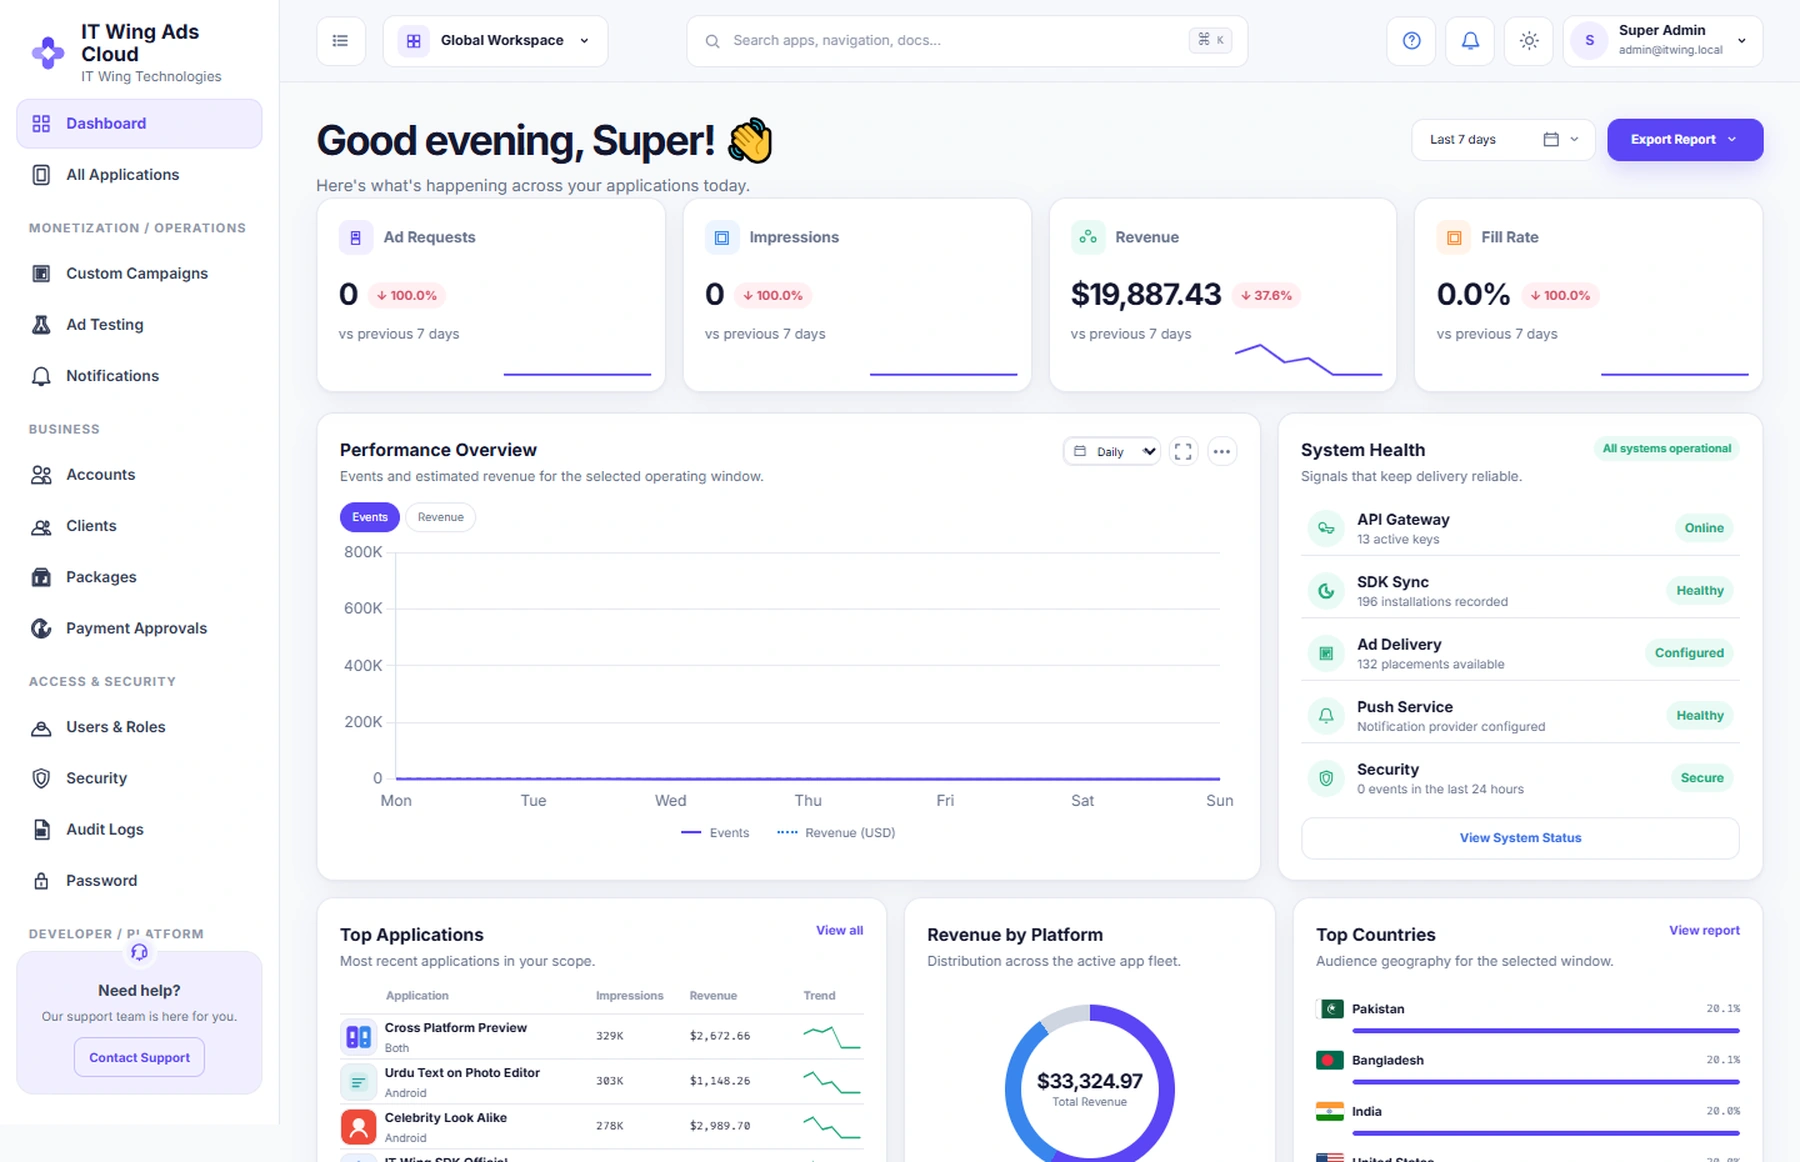
Task: Open the Last 7 days date range
Action: tap(1503, 140)
